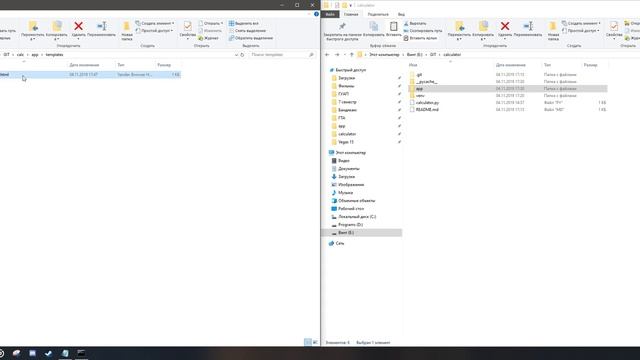Open Quick access in navigation pane
Screen dimensions: 640x360
[x=350, y=70]
